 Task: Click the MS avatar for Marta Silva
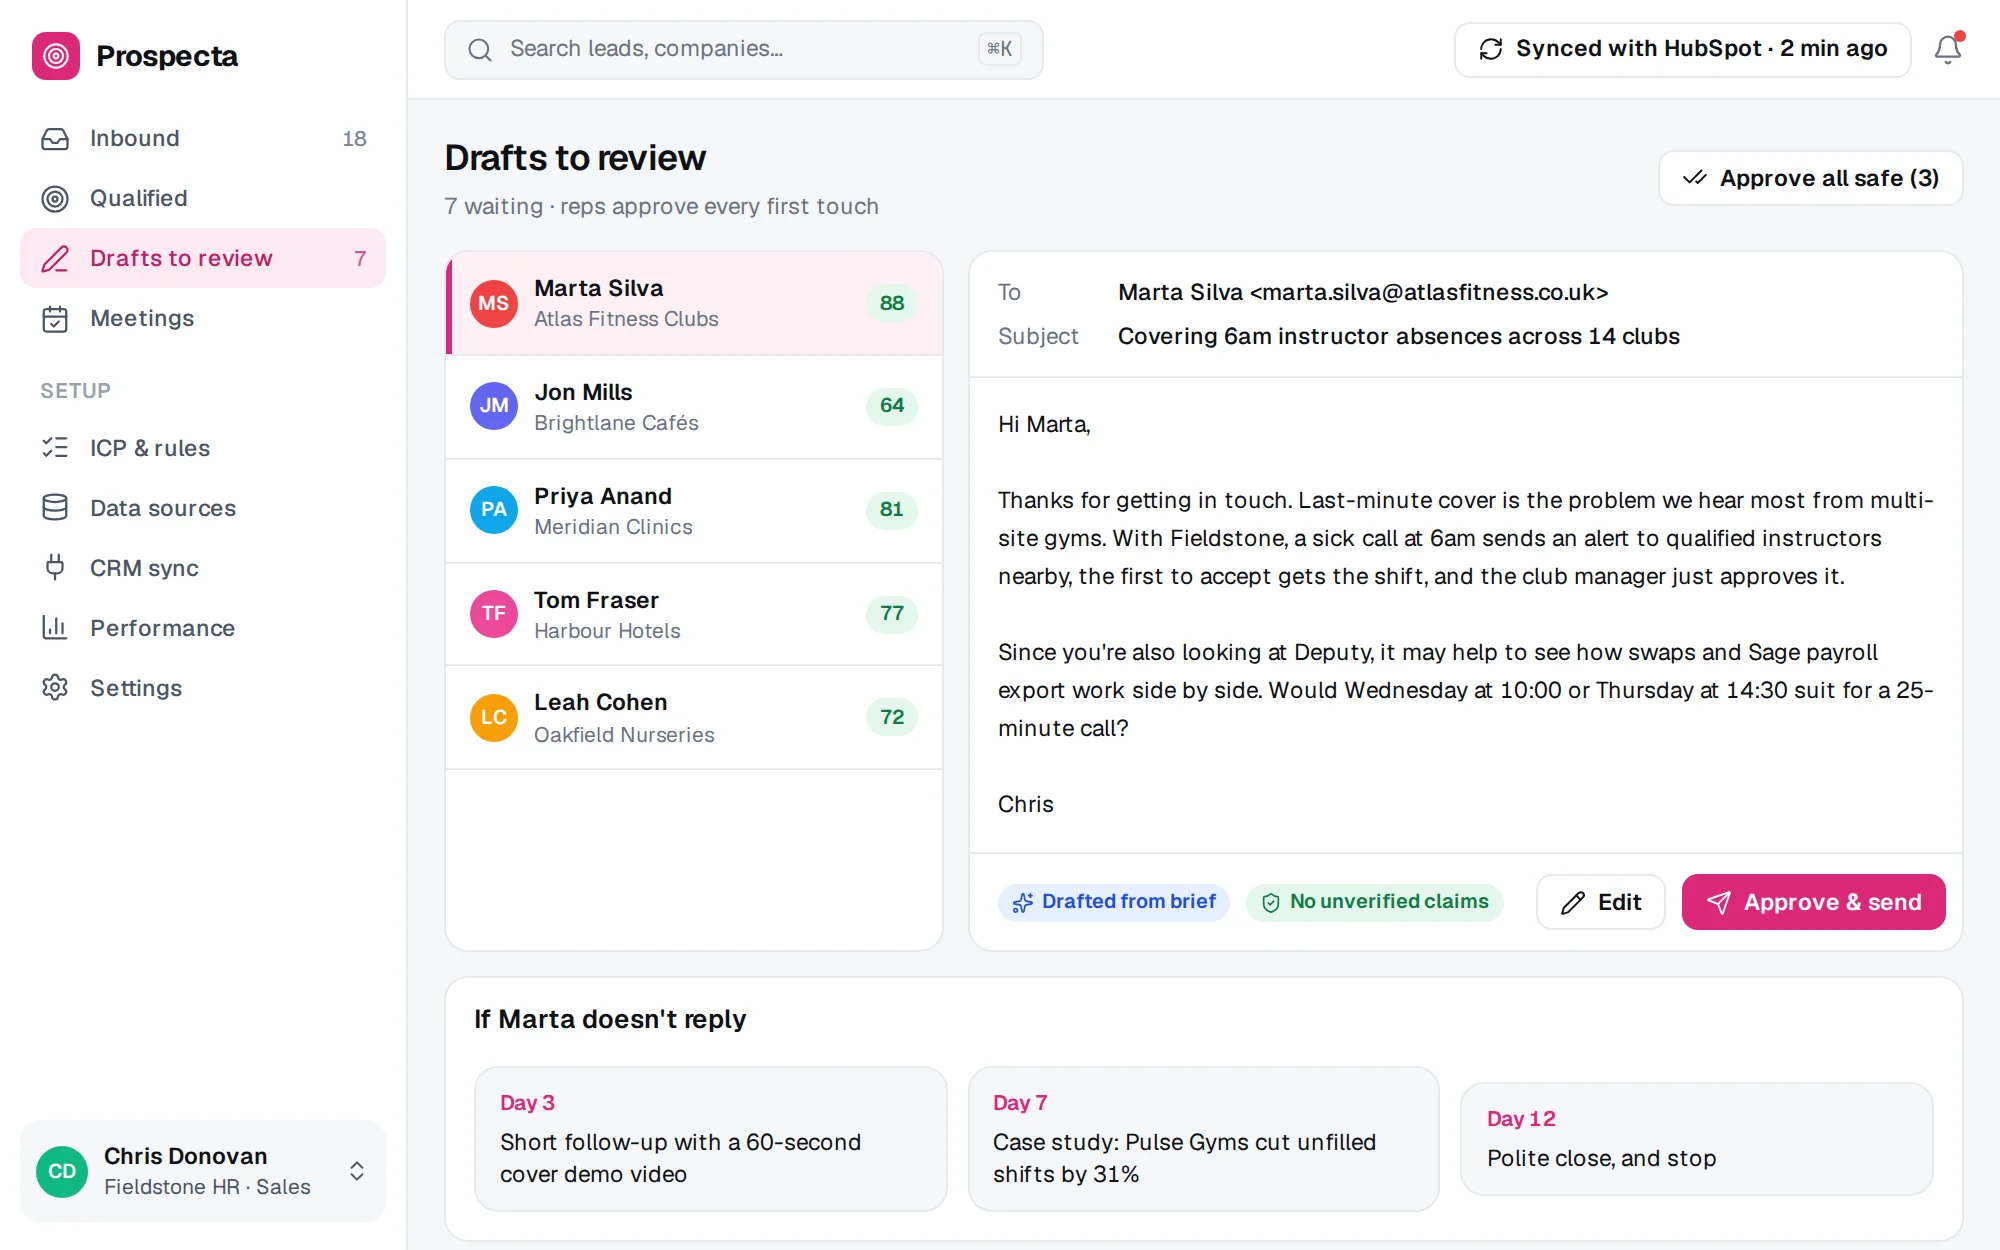[494, 303]
